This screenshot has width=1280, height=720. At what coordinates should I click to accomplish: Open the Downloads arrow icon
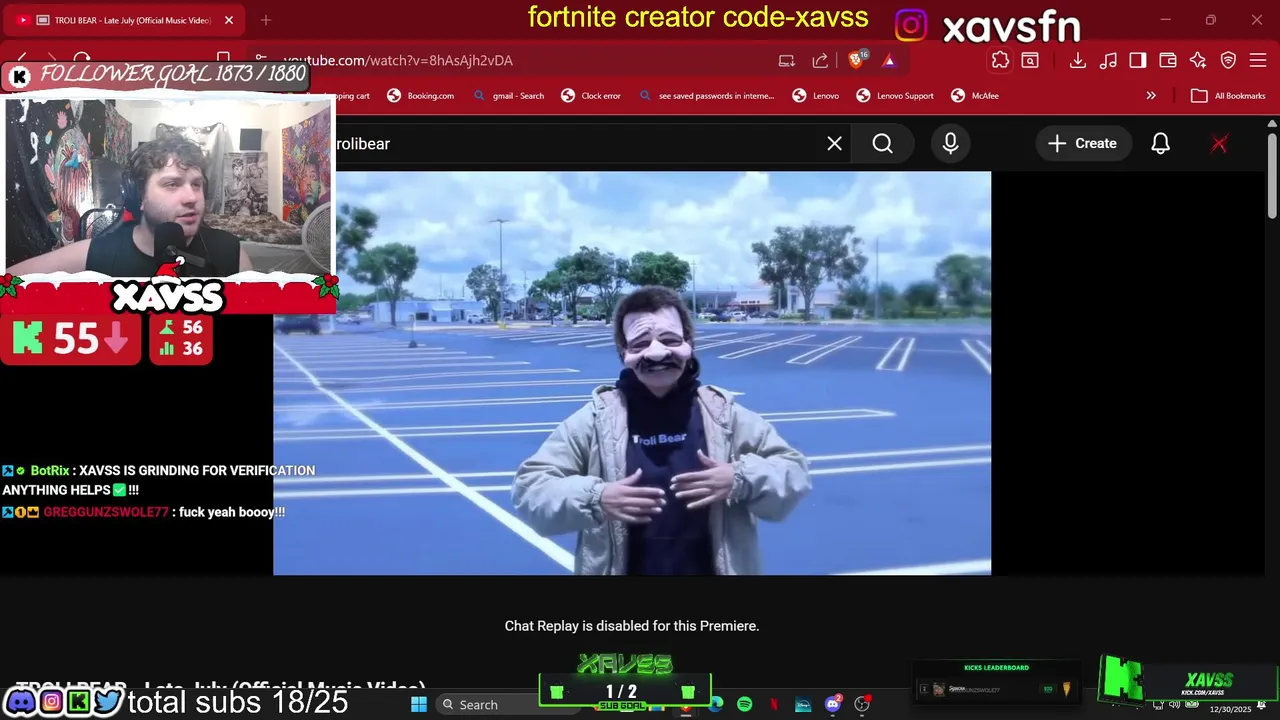coord(1077,60)
